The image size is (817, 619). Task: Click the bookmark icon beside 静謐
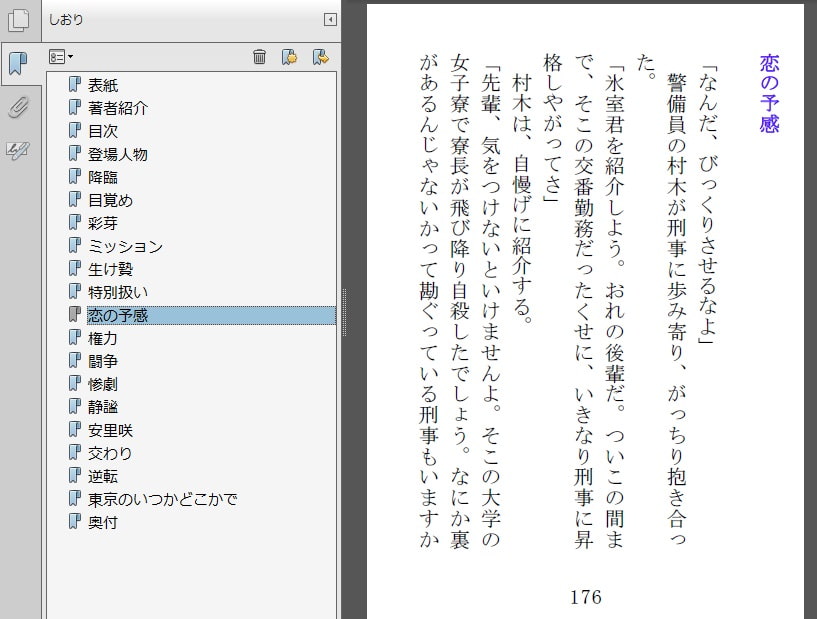pyautogui.click(x=75, y=406)
